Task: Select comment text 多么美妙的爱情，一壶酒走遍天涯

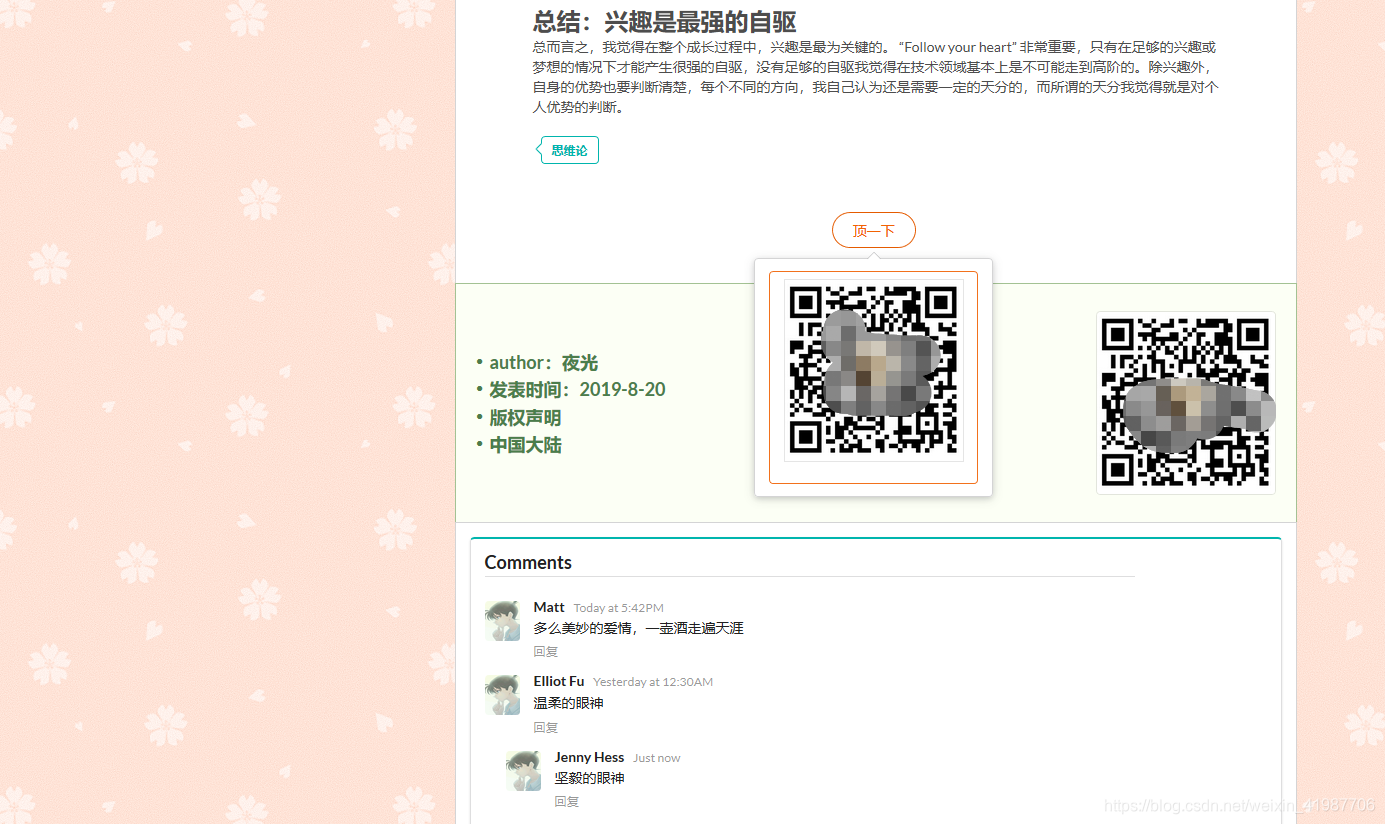Action: point(638,629)
